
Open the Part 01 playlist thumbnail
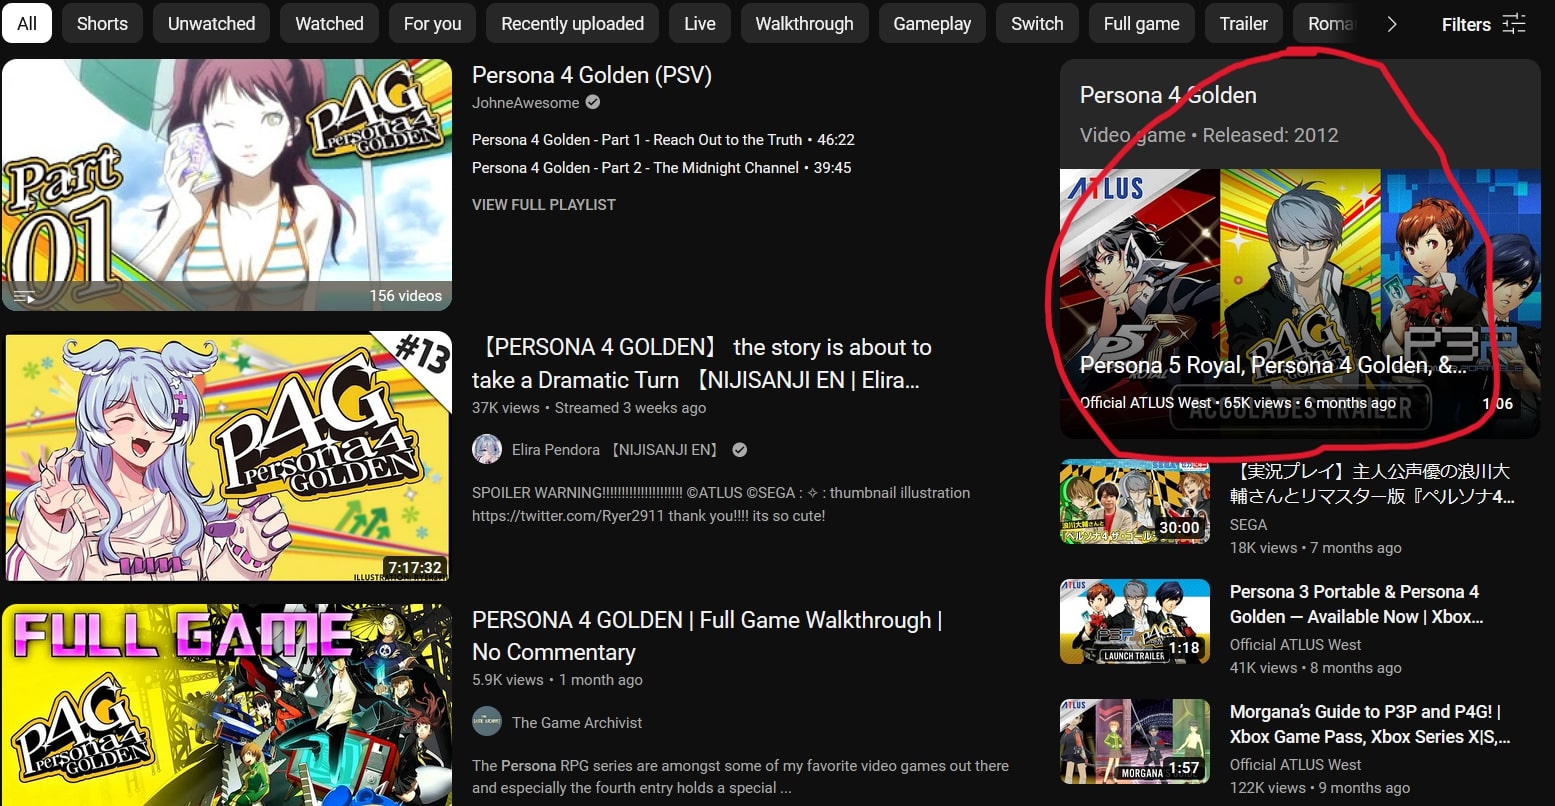(227, 184)
